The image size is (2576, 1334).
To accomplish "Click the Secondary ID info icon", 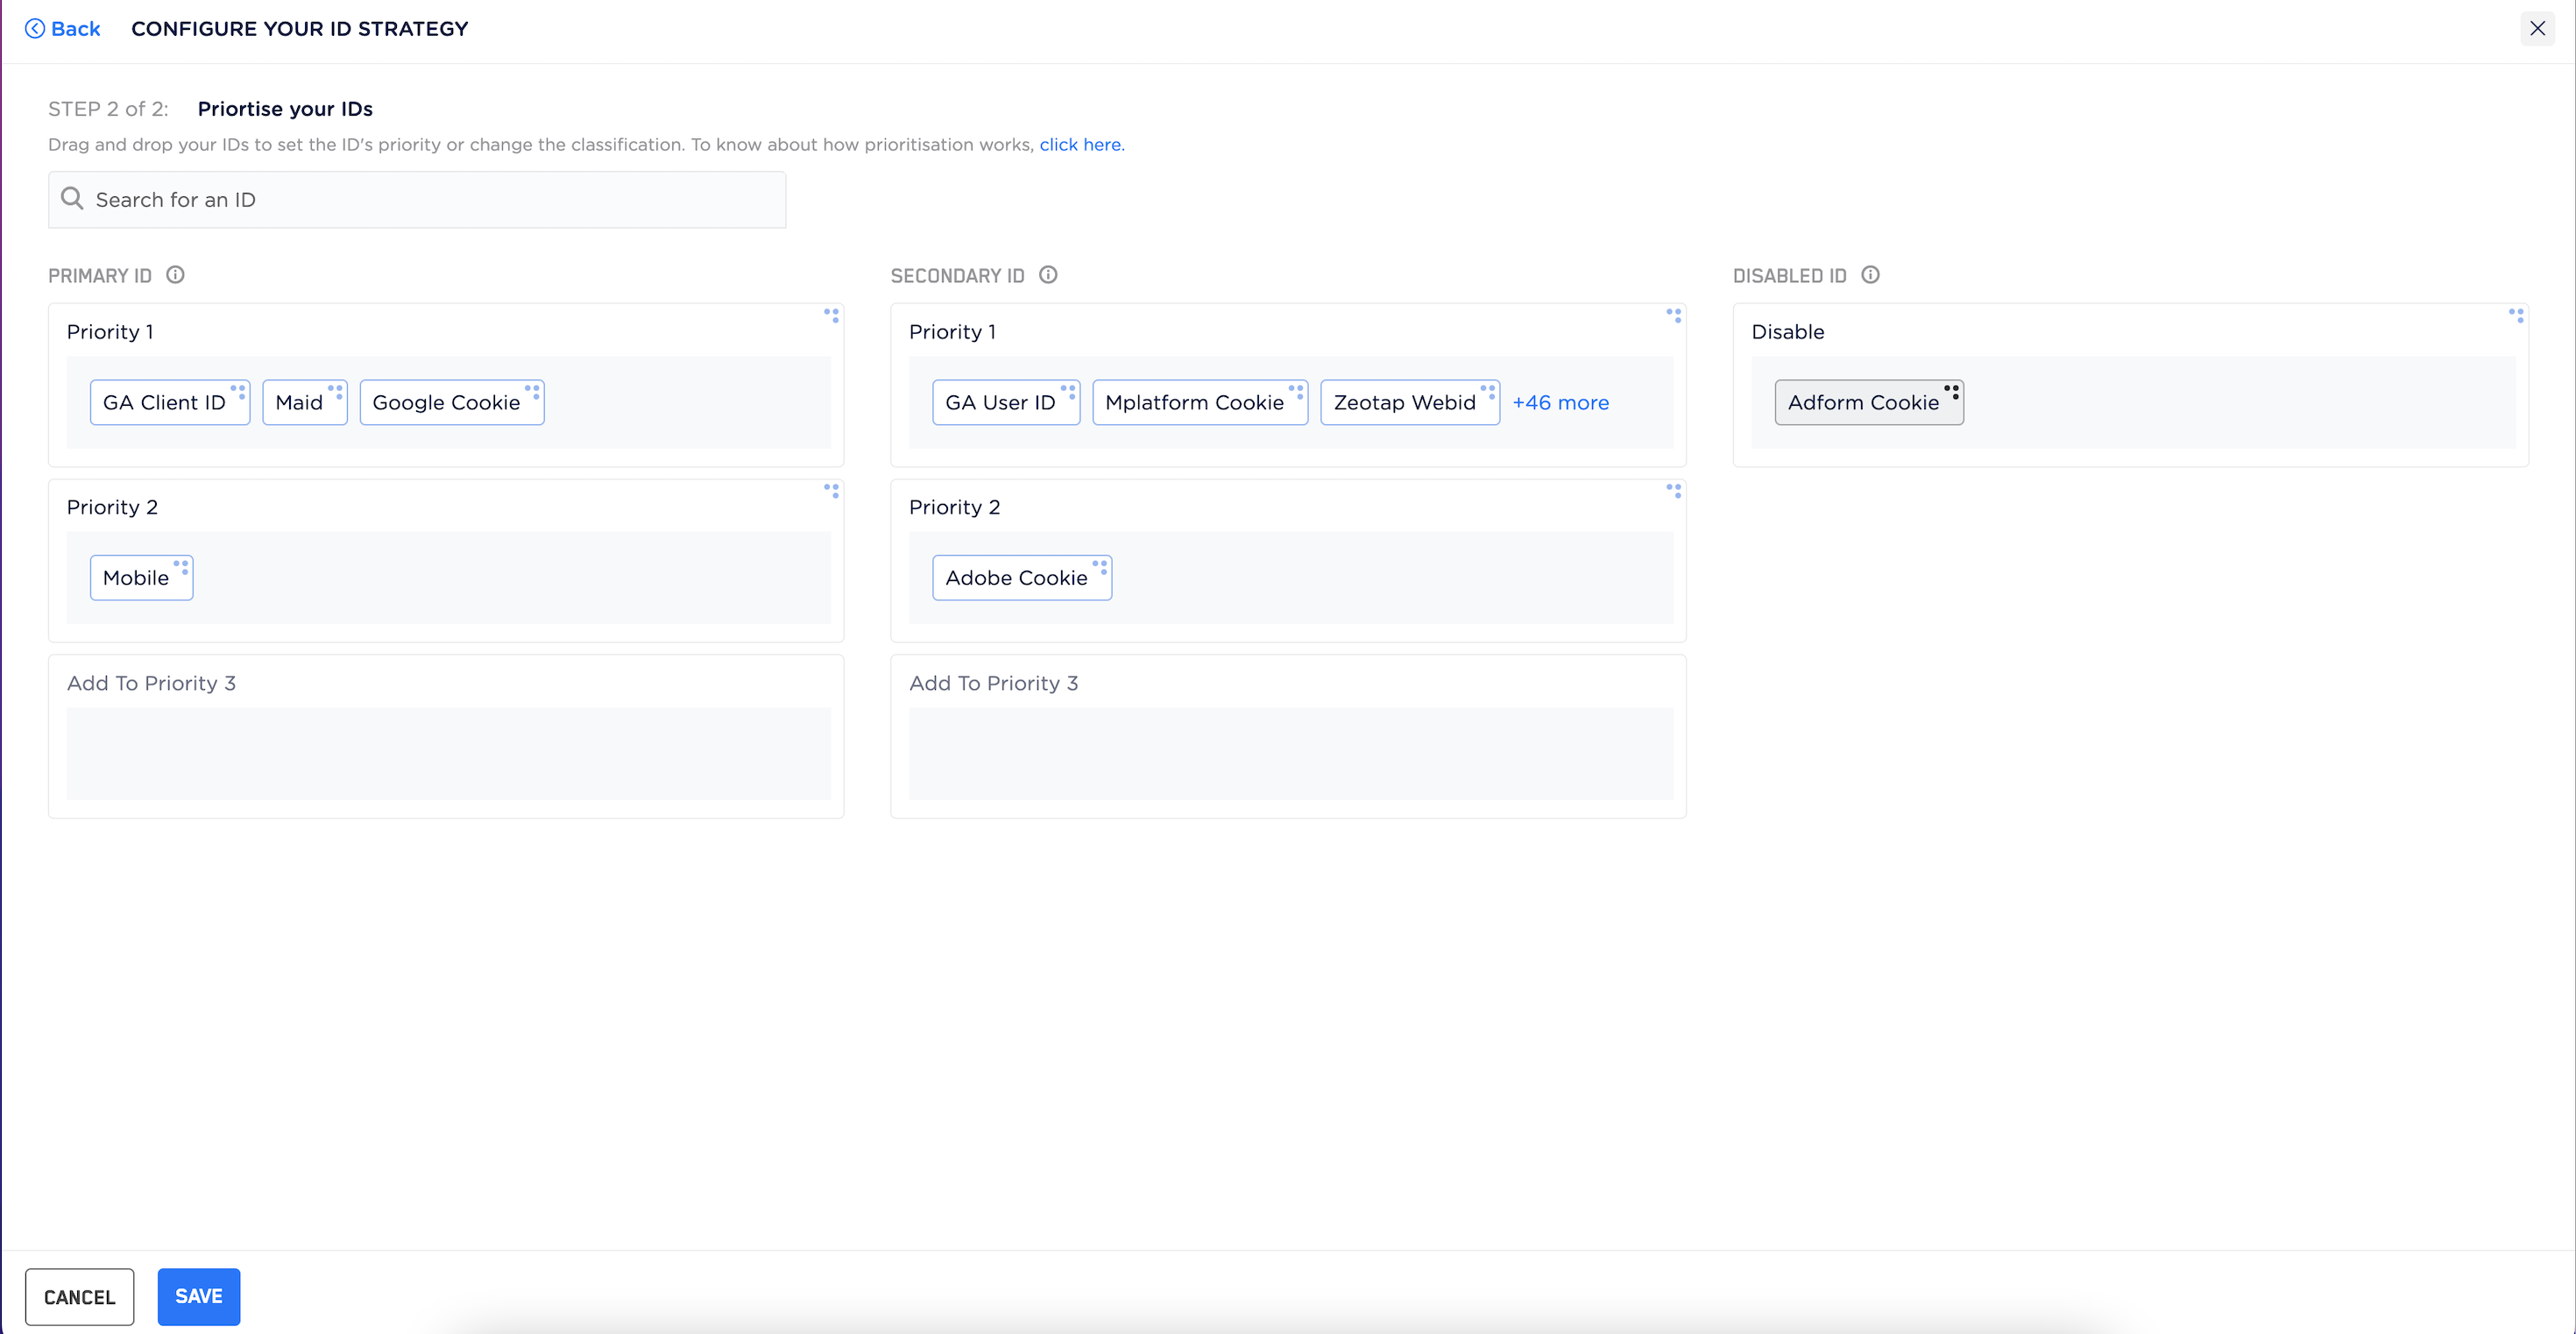I will 1048,275.
